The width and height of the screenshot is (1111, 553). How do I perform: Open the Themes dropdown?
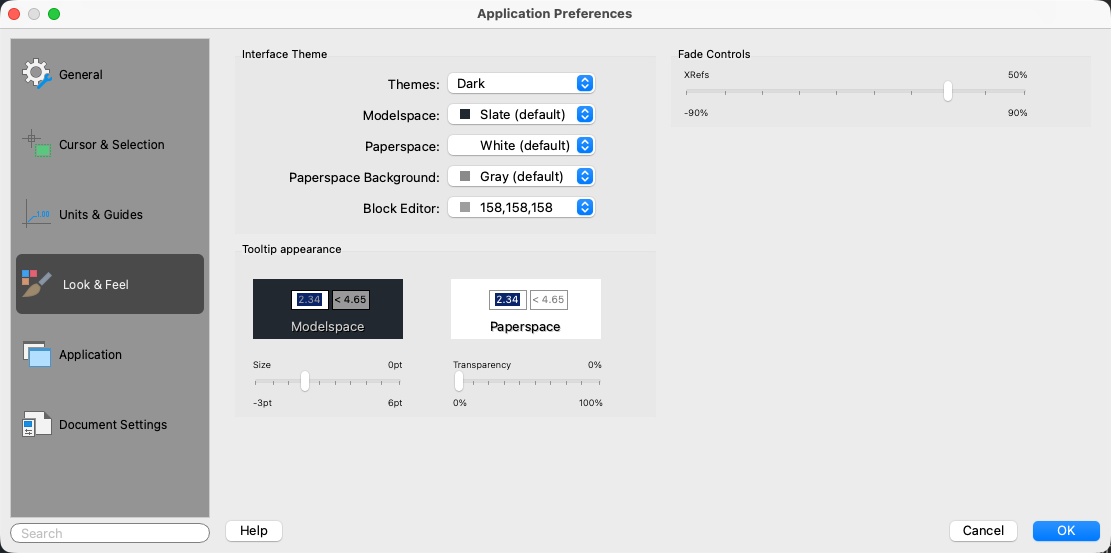click(521, 84)
